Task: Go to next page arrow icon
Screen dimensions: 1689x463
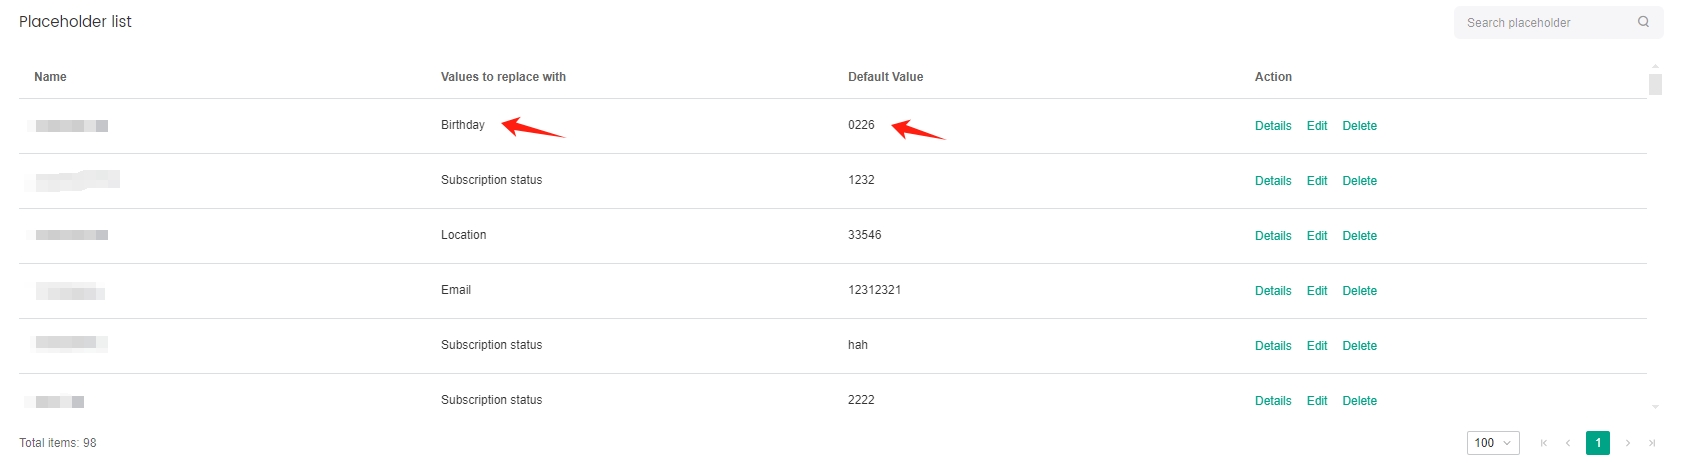Action: (x=1628, y=443)
